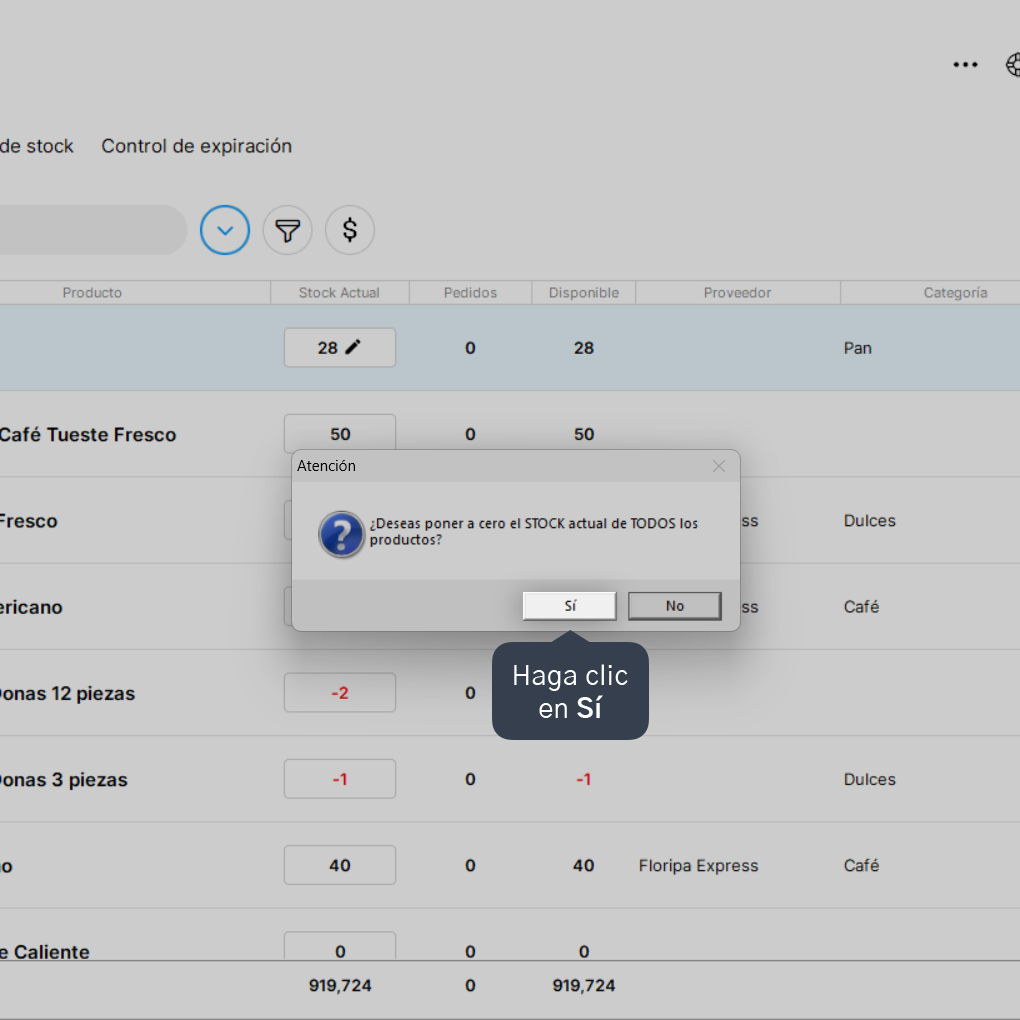Image resolution: width=1020 pixels, height=1020 pixels.
Task: Select the Donas 3 piezas row
Action: coord(510,779)
